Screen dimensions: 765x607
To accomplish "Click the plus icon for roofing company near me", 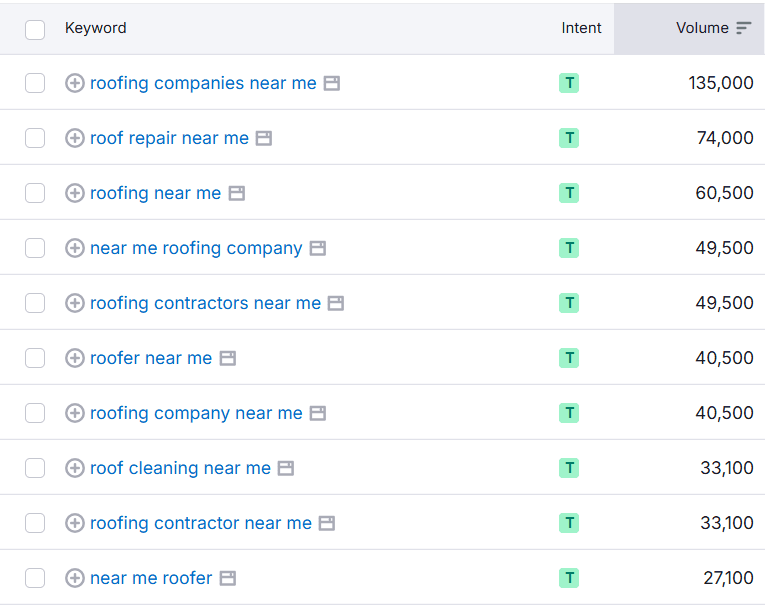I will point(75,413).
